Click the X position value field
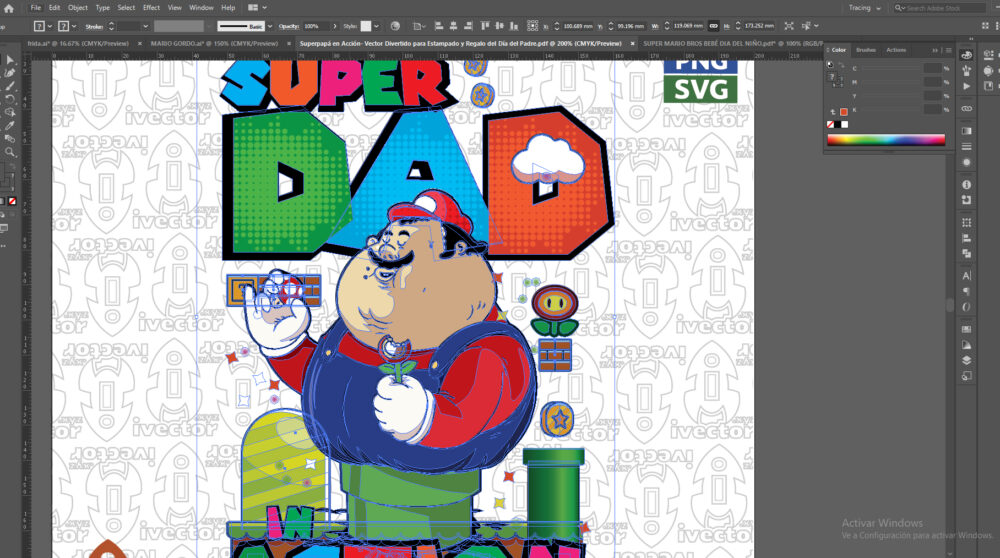Viewport: 1000px width, 558px height. (577, 26)
